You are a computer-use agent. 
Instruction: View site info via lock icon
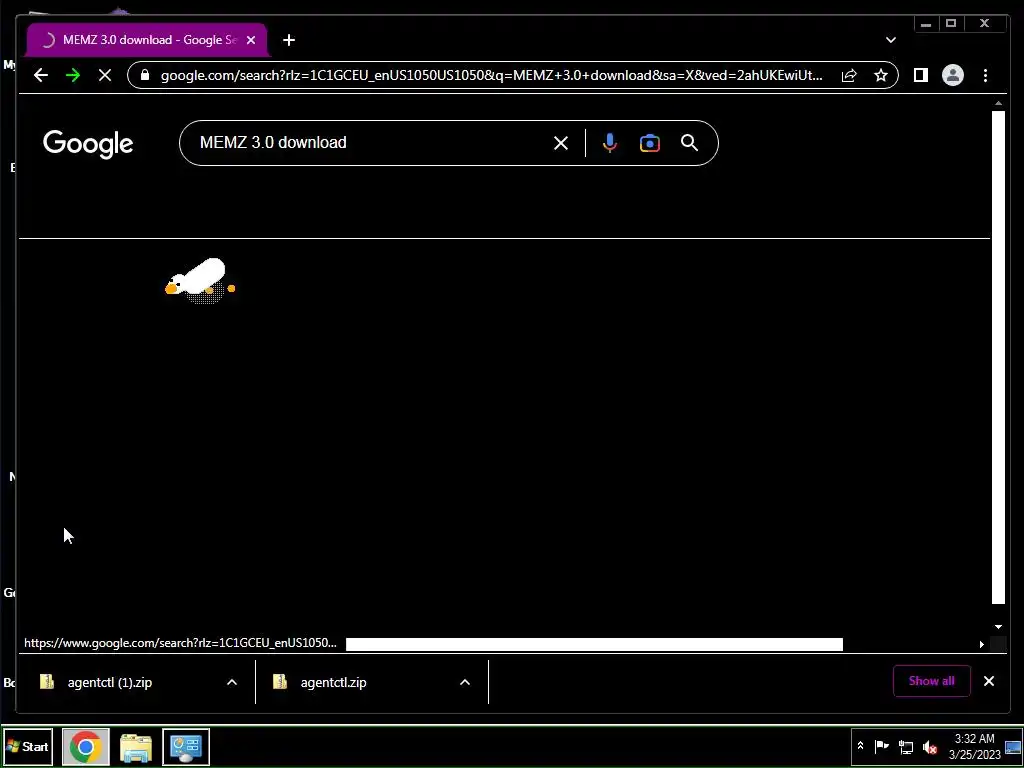(x=145, y=75)
